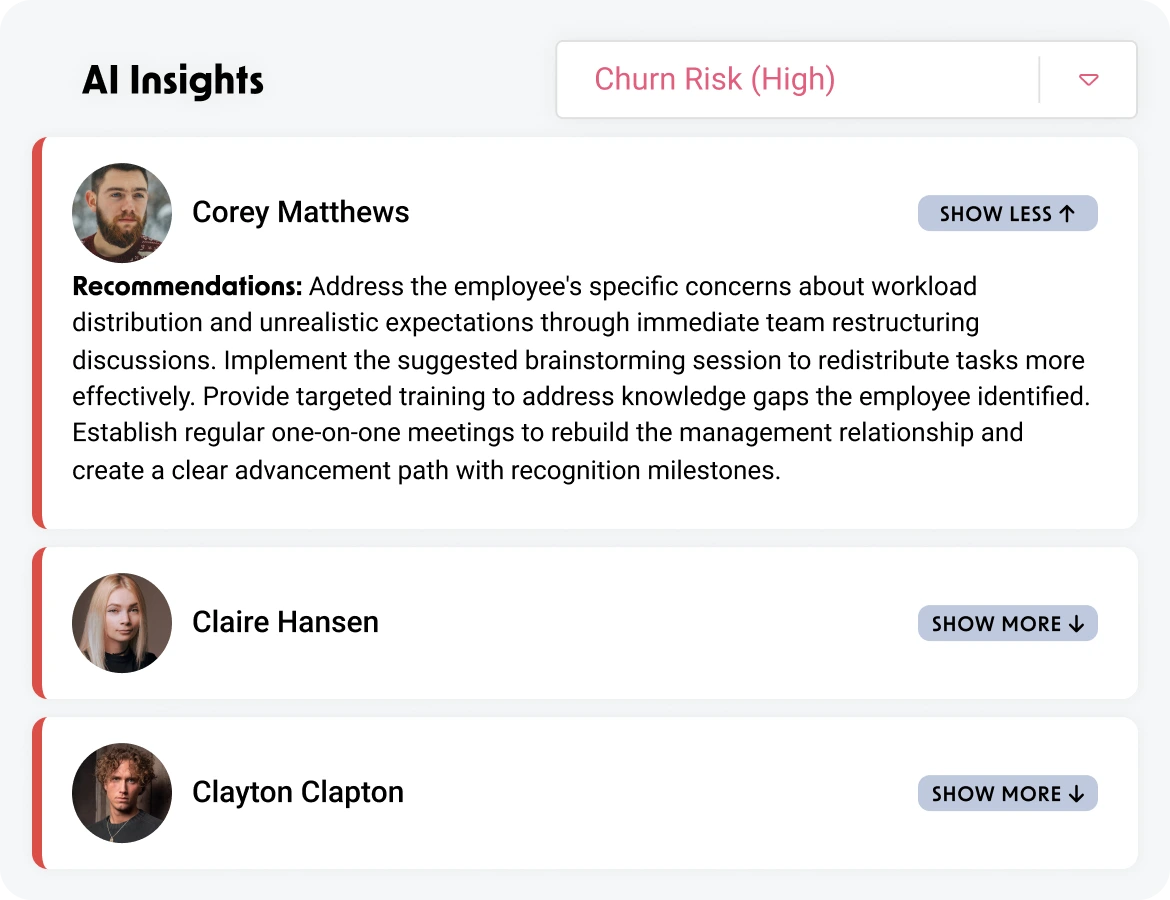This screenshot has height=900, width=1170.
Task: Click the downward arrow icon beside Claire's Show More
Action: click(1076, 623)
